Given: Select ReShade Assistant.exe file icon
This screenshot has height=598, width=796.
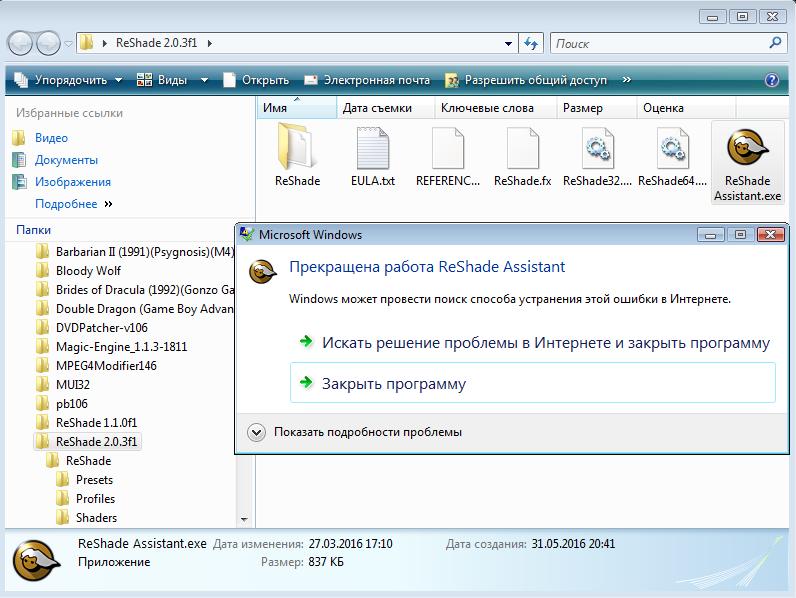Looking at the screenshot, I should (x=747, y=148).
